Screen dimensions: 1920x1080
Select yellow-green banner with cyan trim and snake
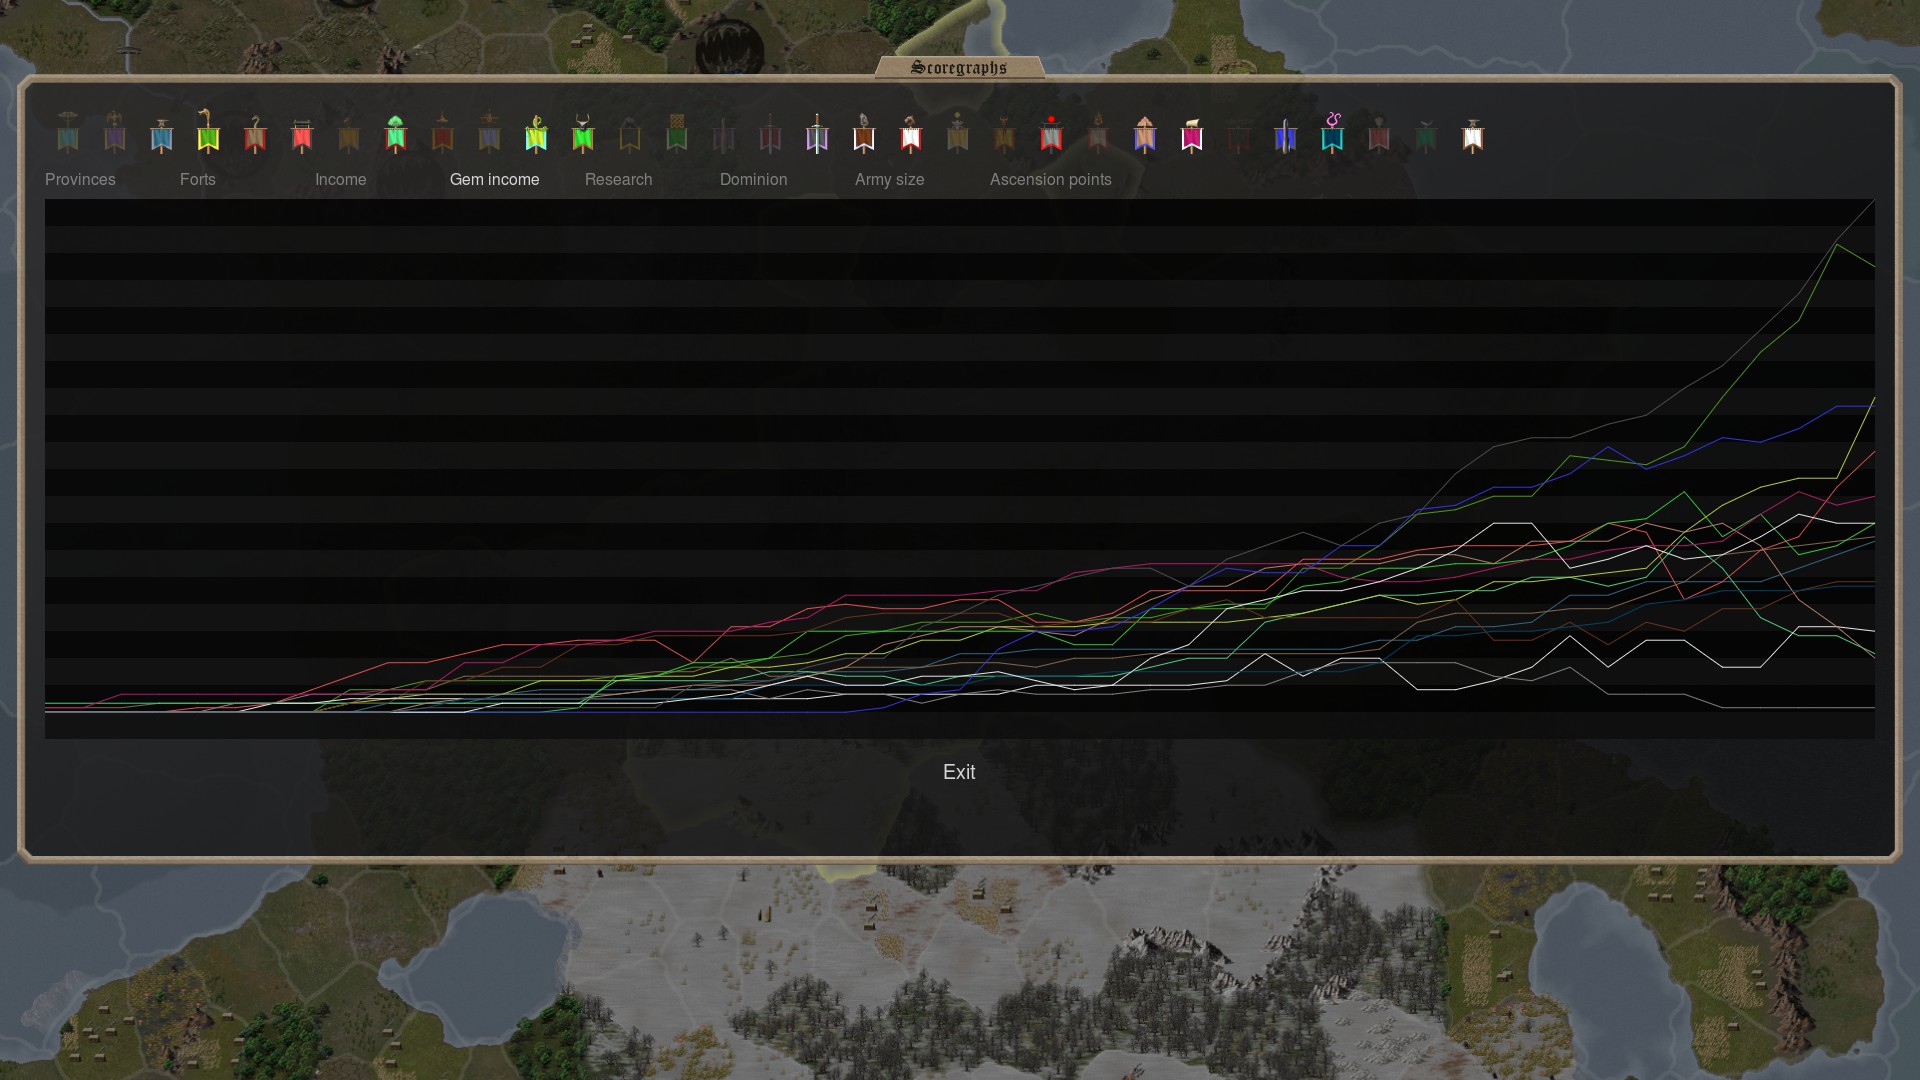click(536, 133)
